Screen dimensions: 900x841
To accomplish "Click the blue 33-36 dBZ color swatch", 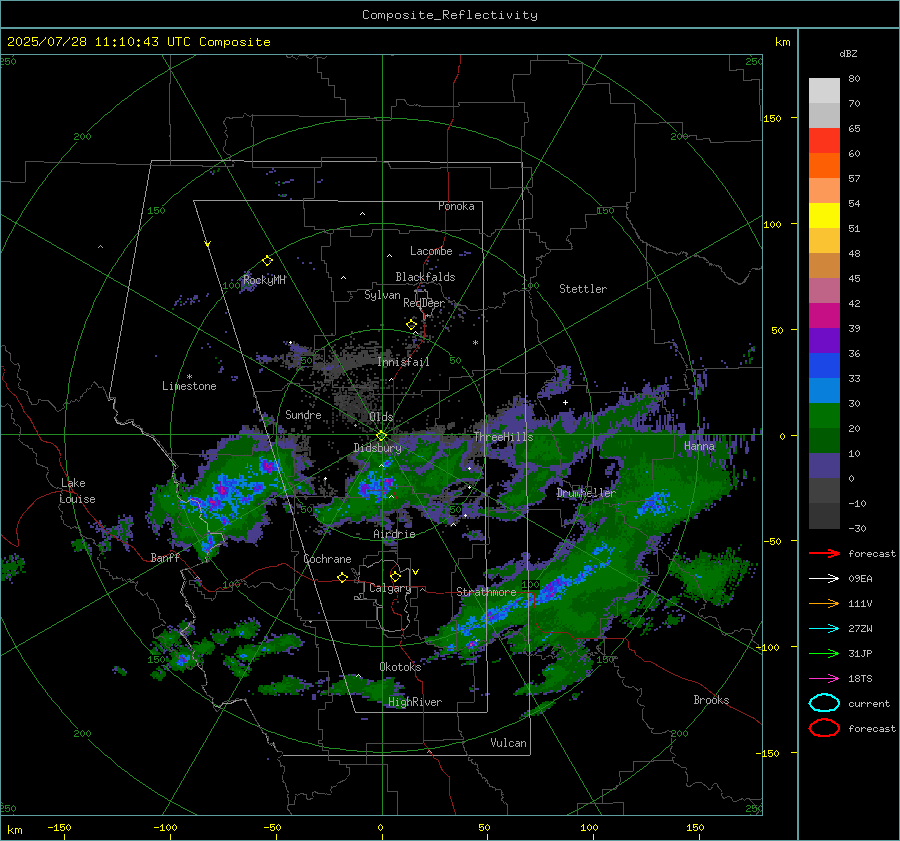I will [x=824, y=366].
